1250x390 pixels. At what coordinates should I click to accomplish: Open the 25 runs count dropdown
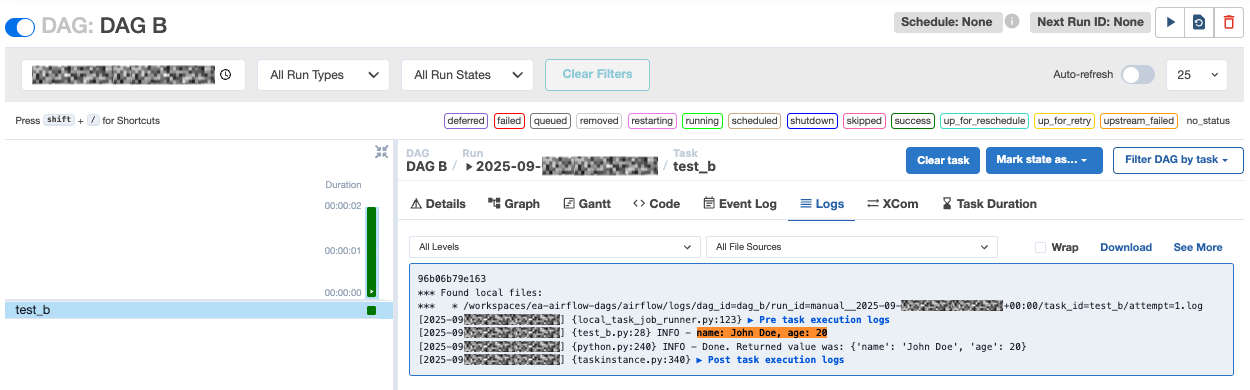click(x=1197, y=74)
